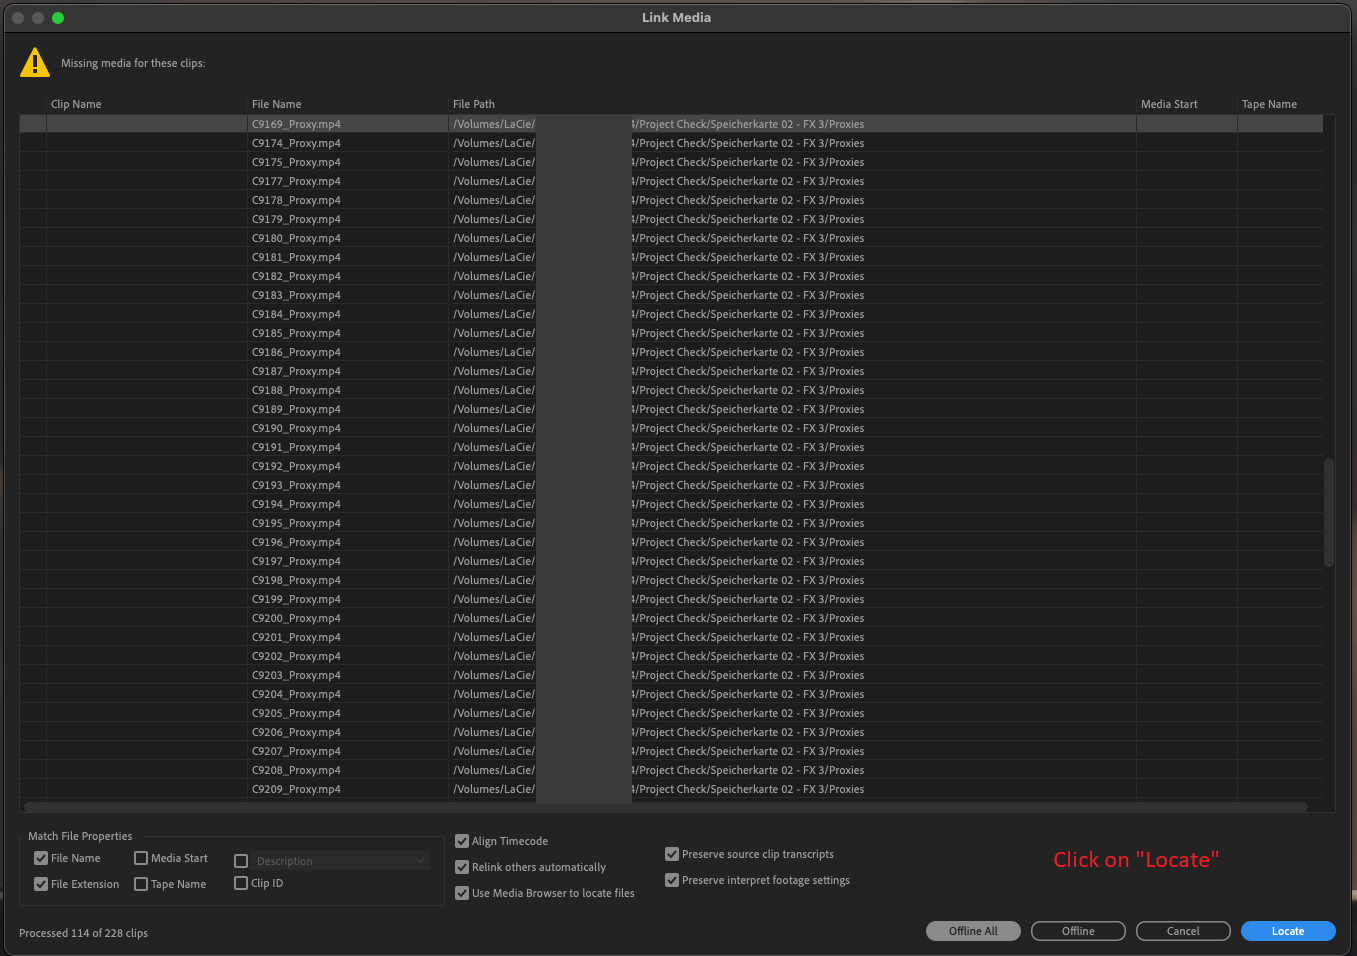Viewport: 1357px width, 956px height.
Task: Select clip C9180_Proxy.mp4
Action: pyautogui.click(x=671, y=238)
